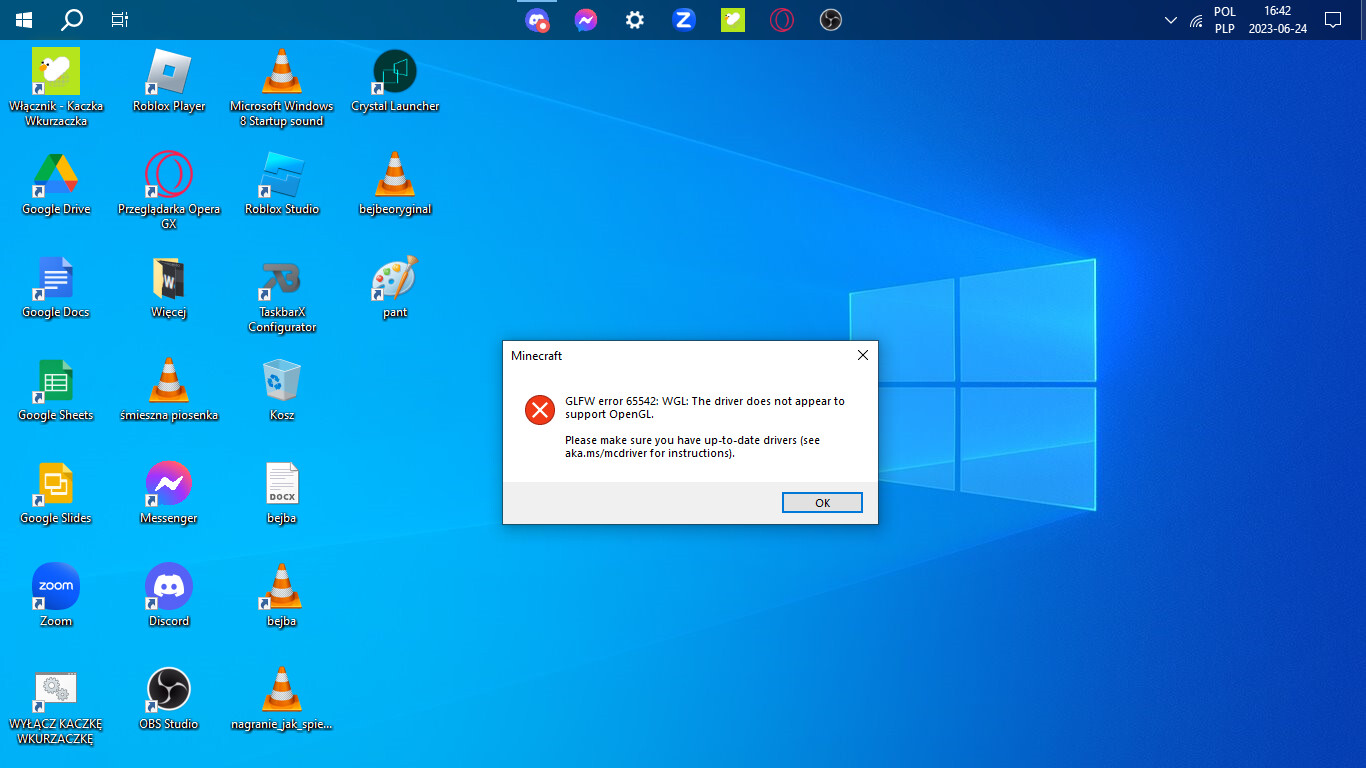
Task: Select the Kosz recycle bin icon
Action: pyautogui.click(x=282, y=391)
